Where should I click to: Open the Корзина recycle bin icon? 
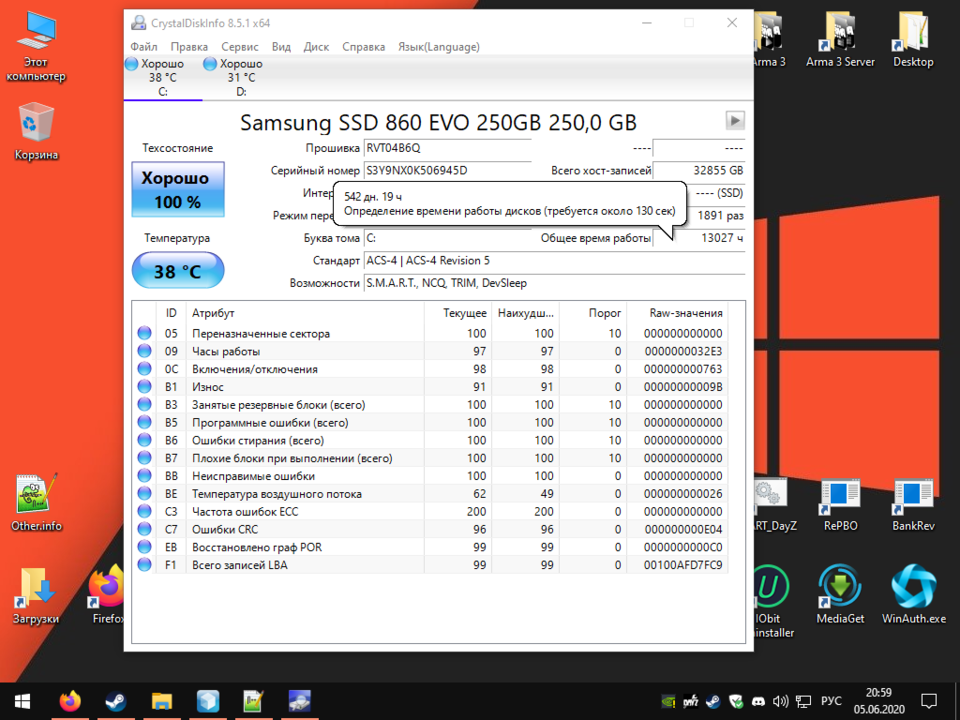(x=36, y=132)
